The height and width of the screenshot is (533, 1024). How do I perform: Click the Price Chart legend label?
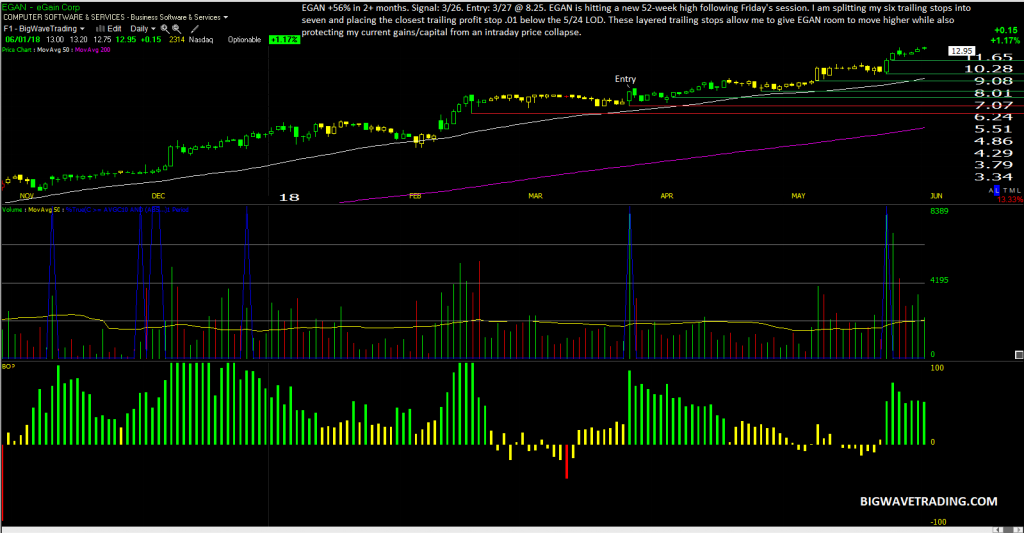16,50
